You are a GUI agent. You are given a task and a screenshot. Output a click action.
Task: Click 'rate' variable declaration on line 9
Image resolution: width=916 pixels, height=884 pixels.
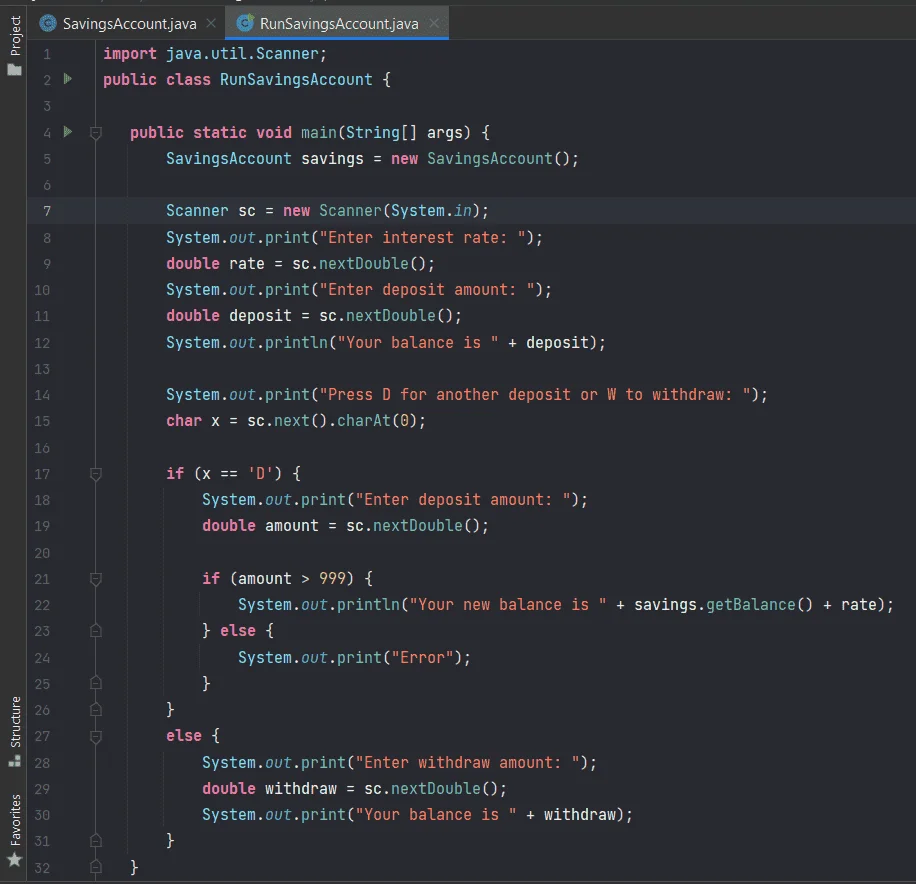point(247,264)
